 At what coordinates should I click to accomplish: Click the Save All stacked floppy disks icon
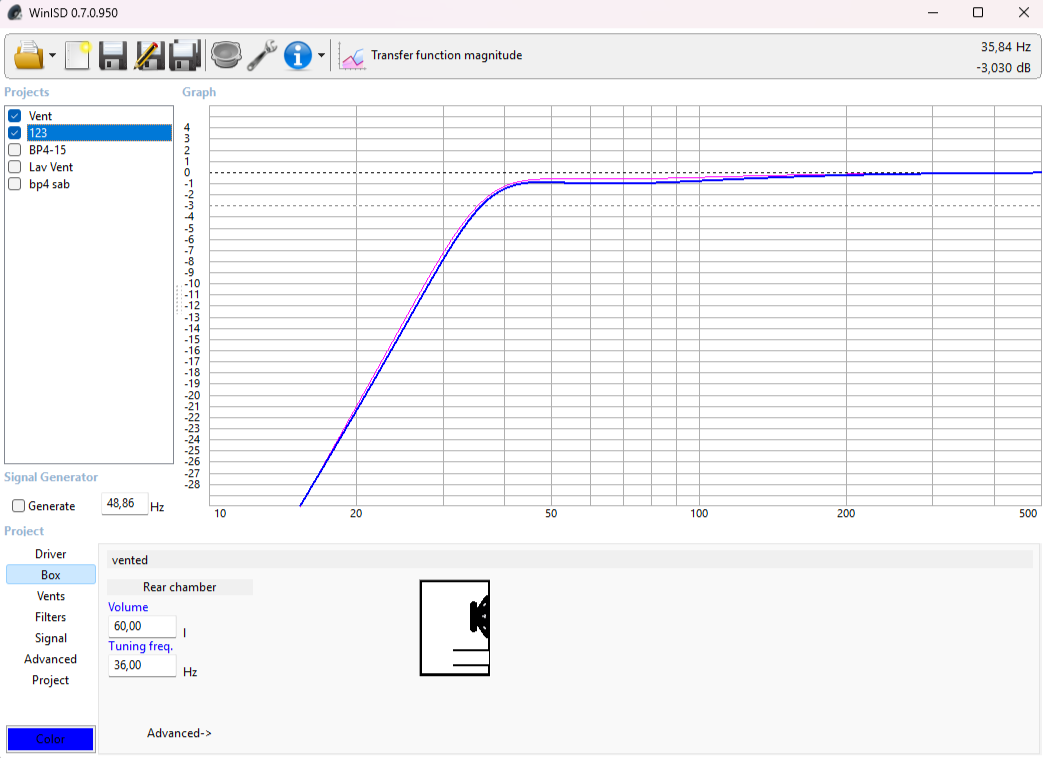point(185,55)
